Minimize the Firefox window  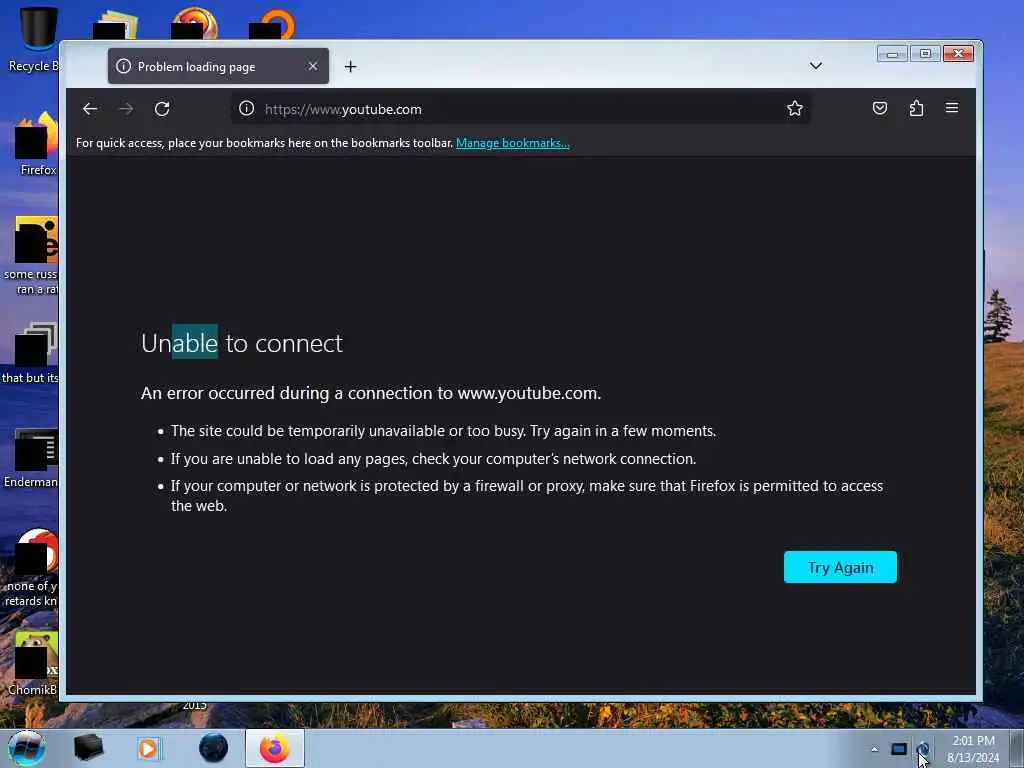(x=892, y=54)
